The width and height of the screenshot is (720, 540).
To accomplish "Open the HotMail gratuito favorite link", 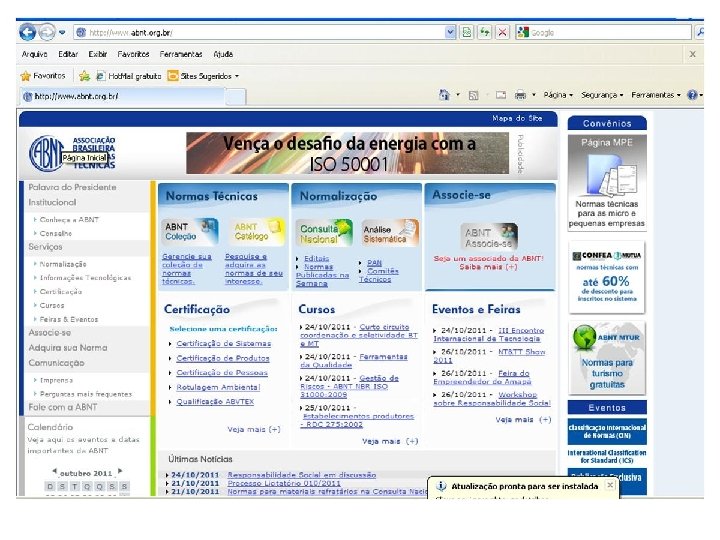I will [129, 76].
